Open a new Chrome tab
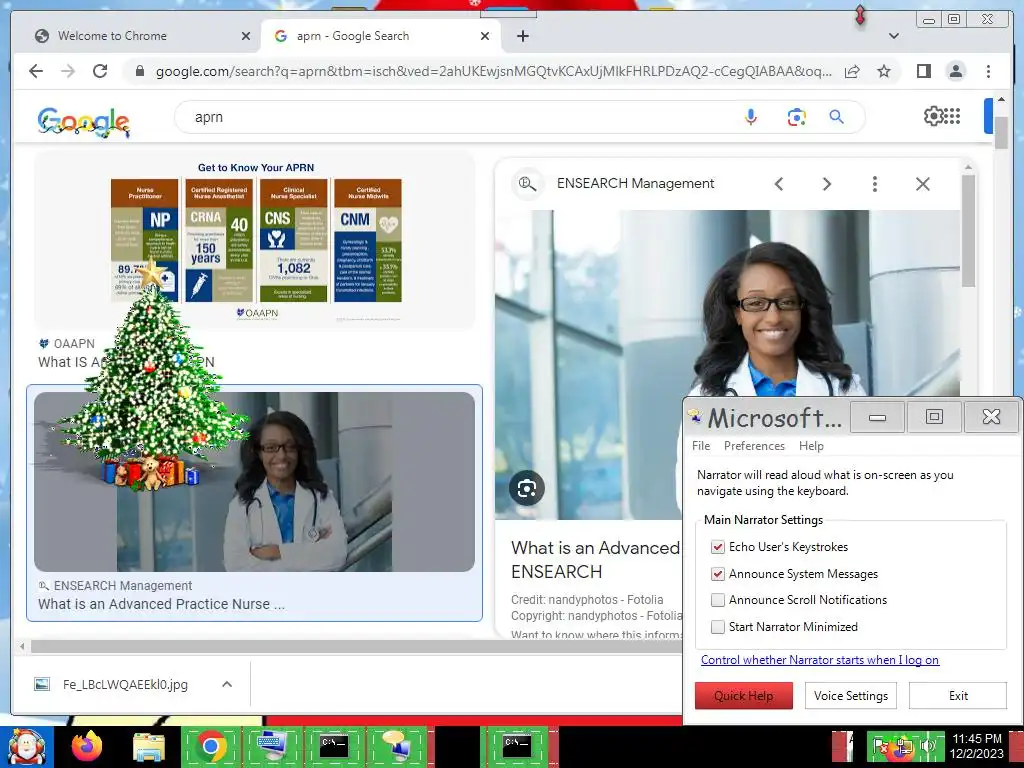The width and height of the screenshot is (1024, 768). click(x=522, y=36)
